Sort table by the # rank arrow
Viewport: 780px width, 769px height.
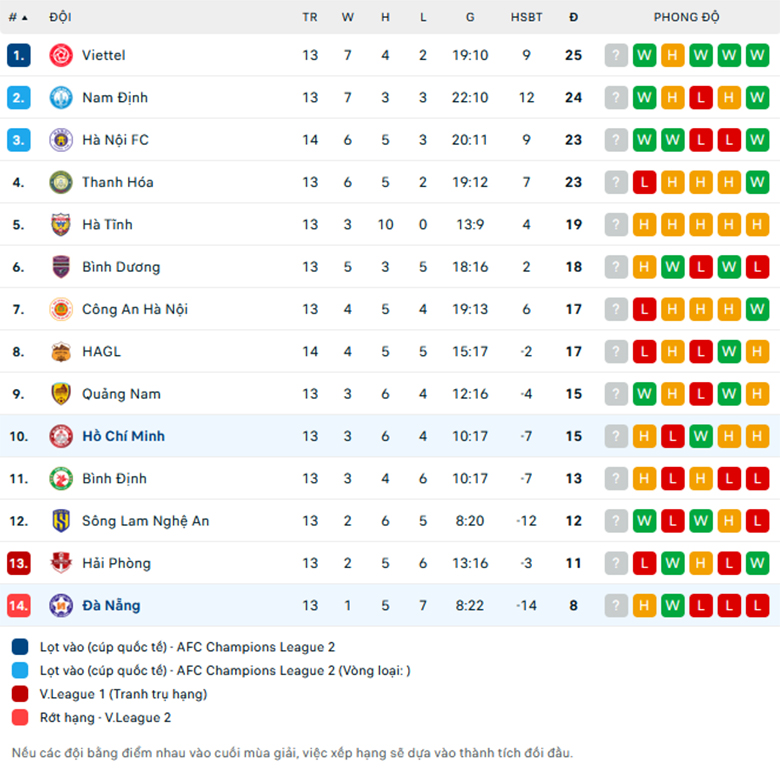pos(18,17)
